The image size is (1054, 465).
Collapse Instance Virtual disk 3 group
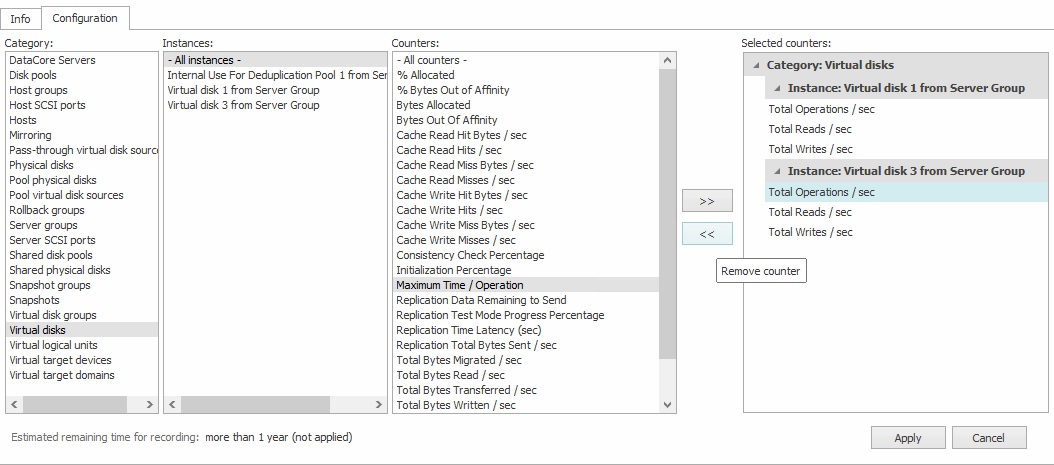[778, 171]
